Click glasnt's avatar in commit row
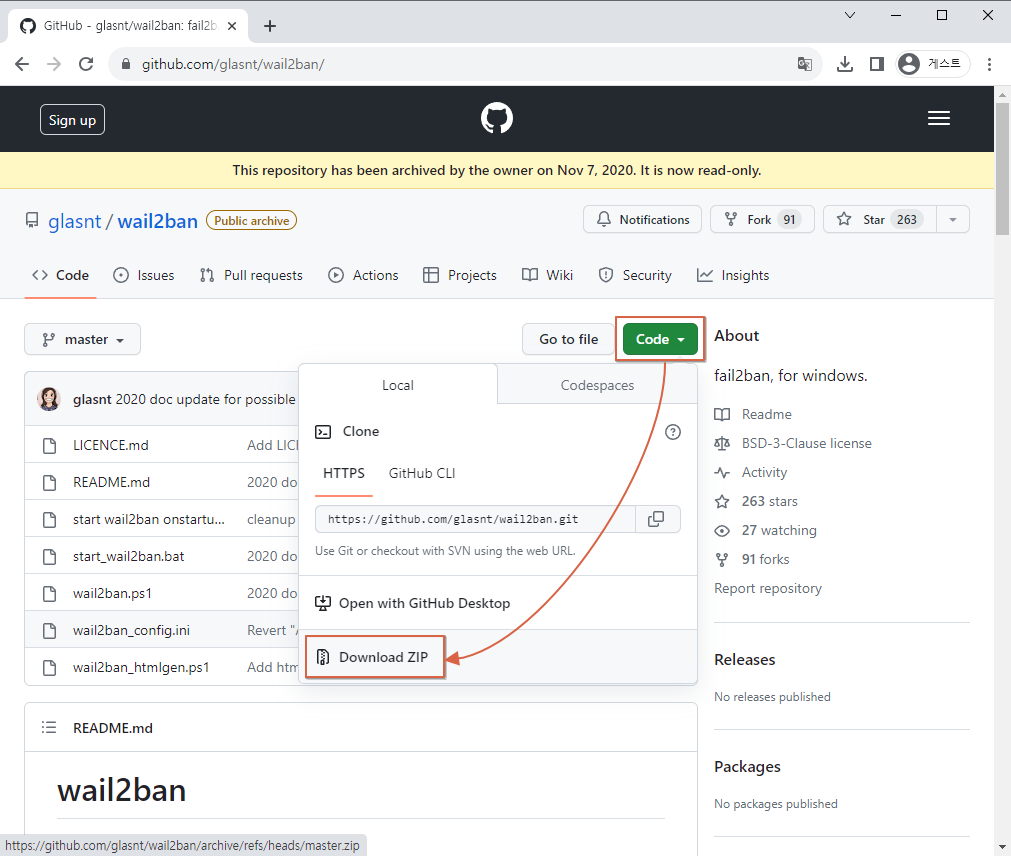Viewport: 1011px width, 856px height. [49, 399]
